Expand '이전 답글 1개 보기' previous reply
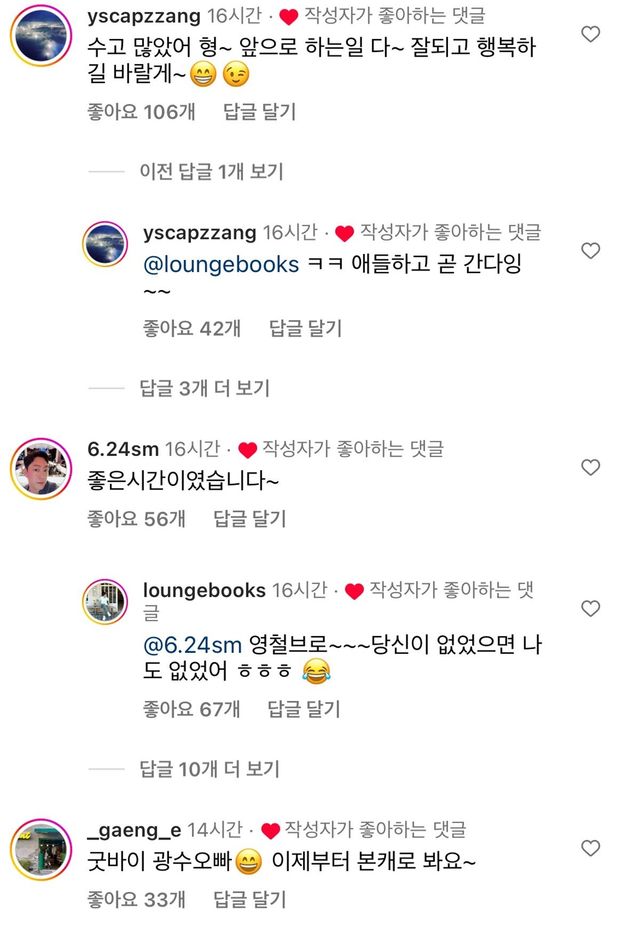This screenshot has width=640, height=932. click(x=211, y=172)
